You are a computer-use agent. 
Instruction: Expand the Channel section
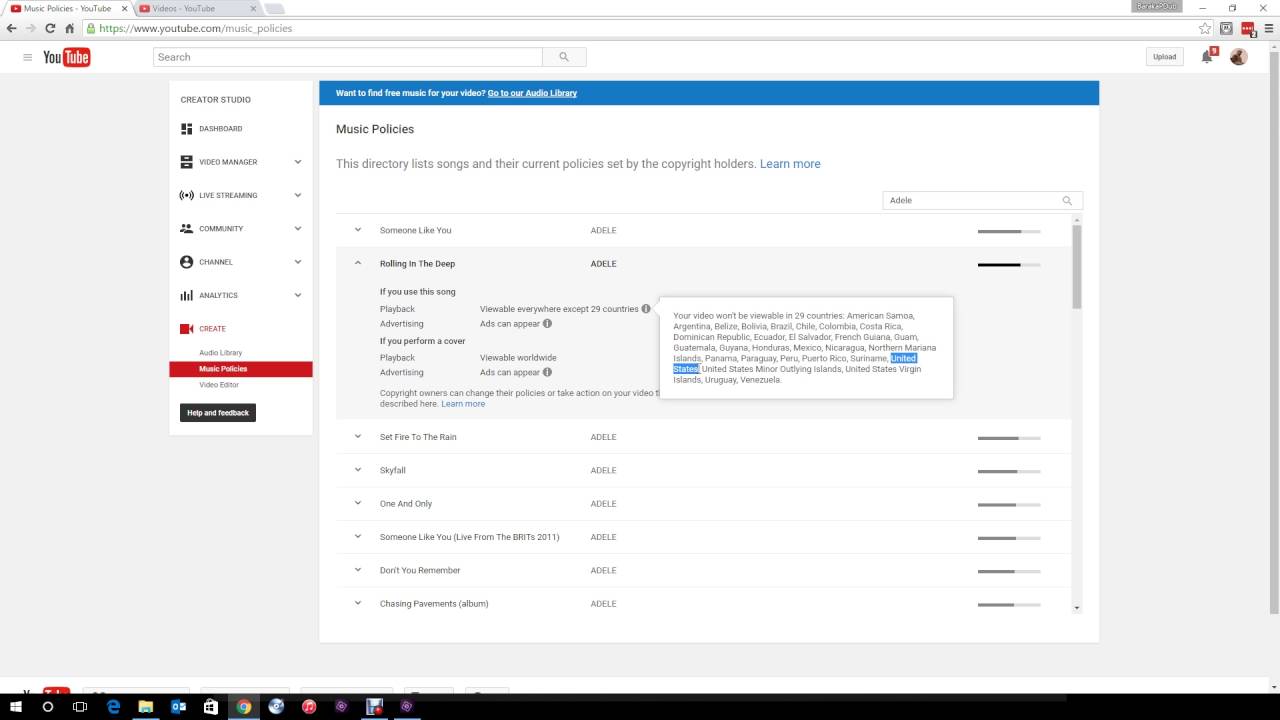pyautogui.click(x=298, y=262)
